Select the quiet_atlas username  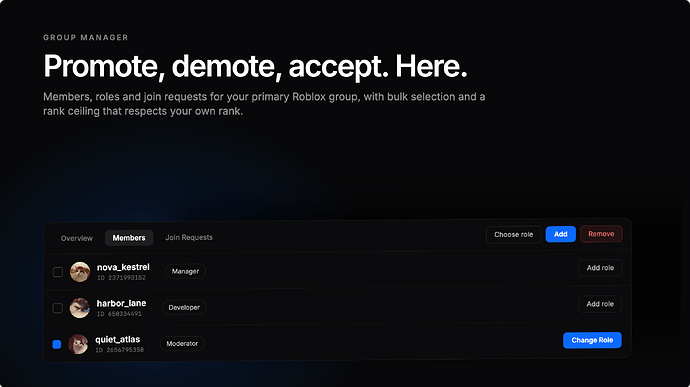click(x=117, y=339)
